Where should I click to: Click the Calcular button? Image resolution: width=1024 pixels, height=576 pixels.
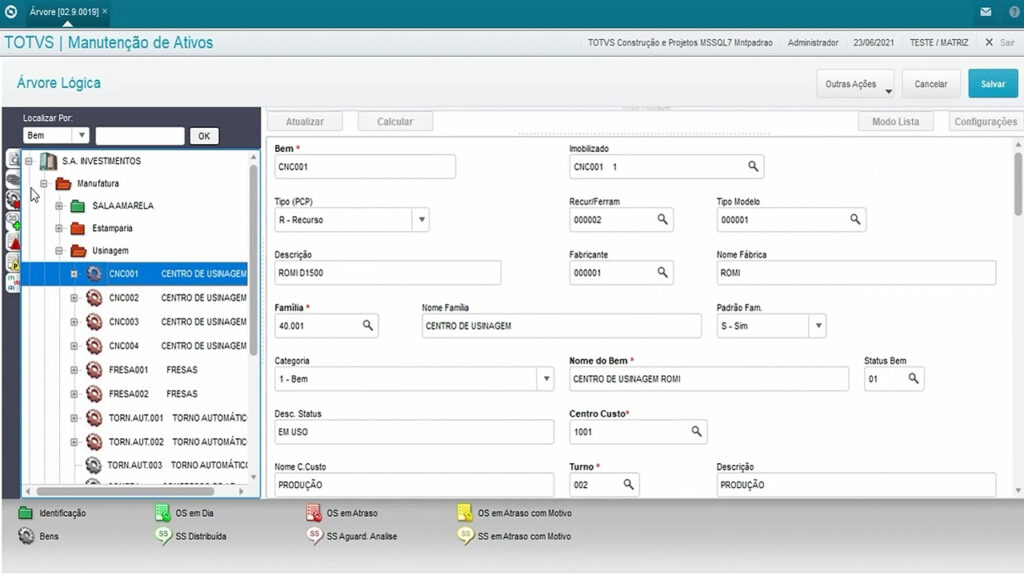(395, 121)
